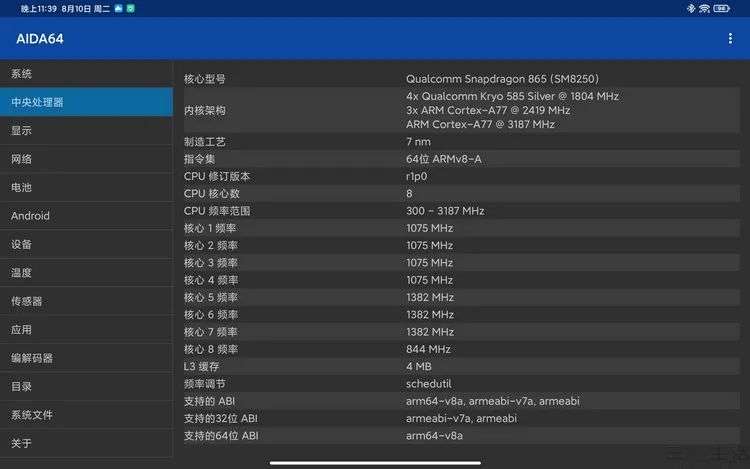Select 4x Qualcomm Kryo 585 Silver line
Viewport: 750px width, 469px height.
(x=512, y=96)
